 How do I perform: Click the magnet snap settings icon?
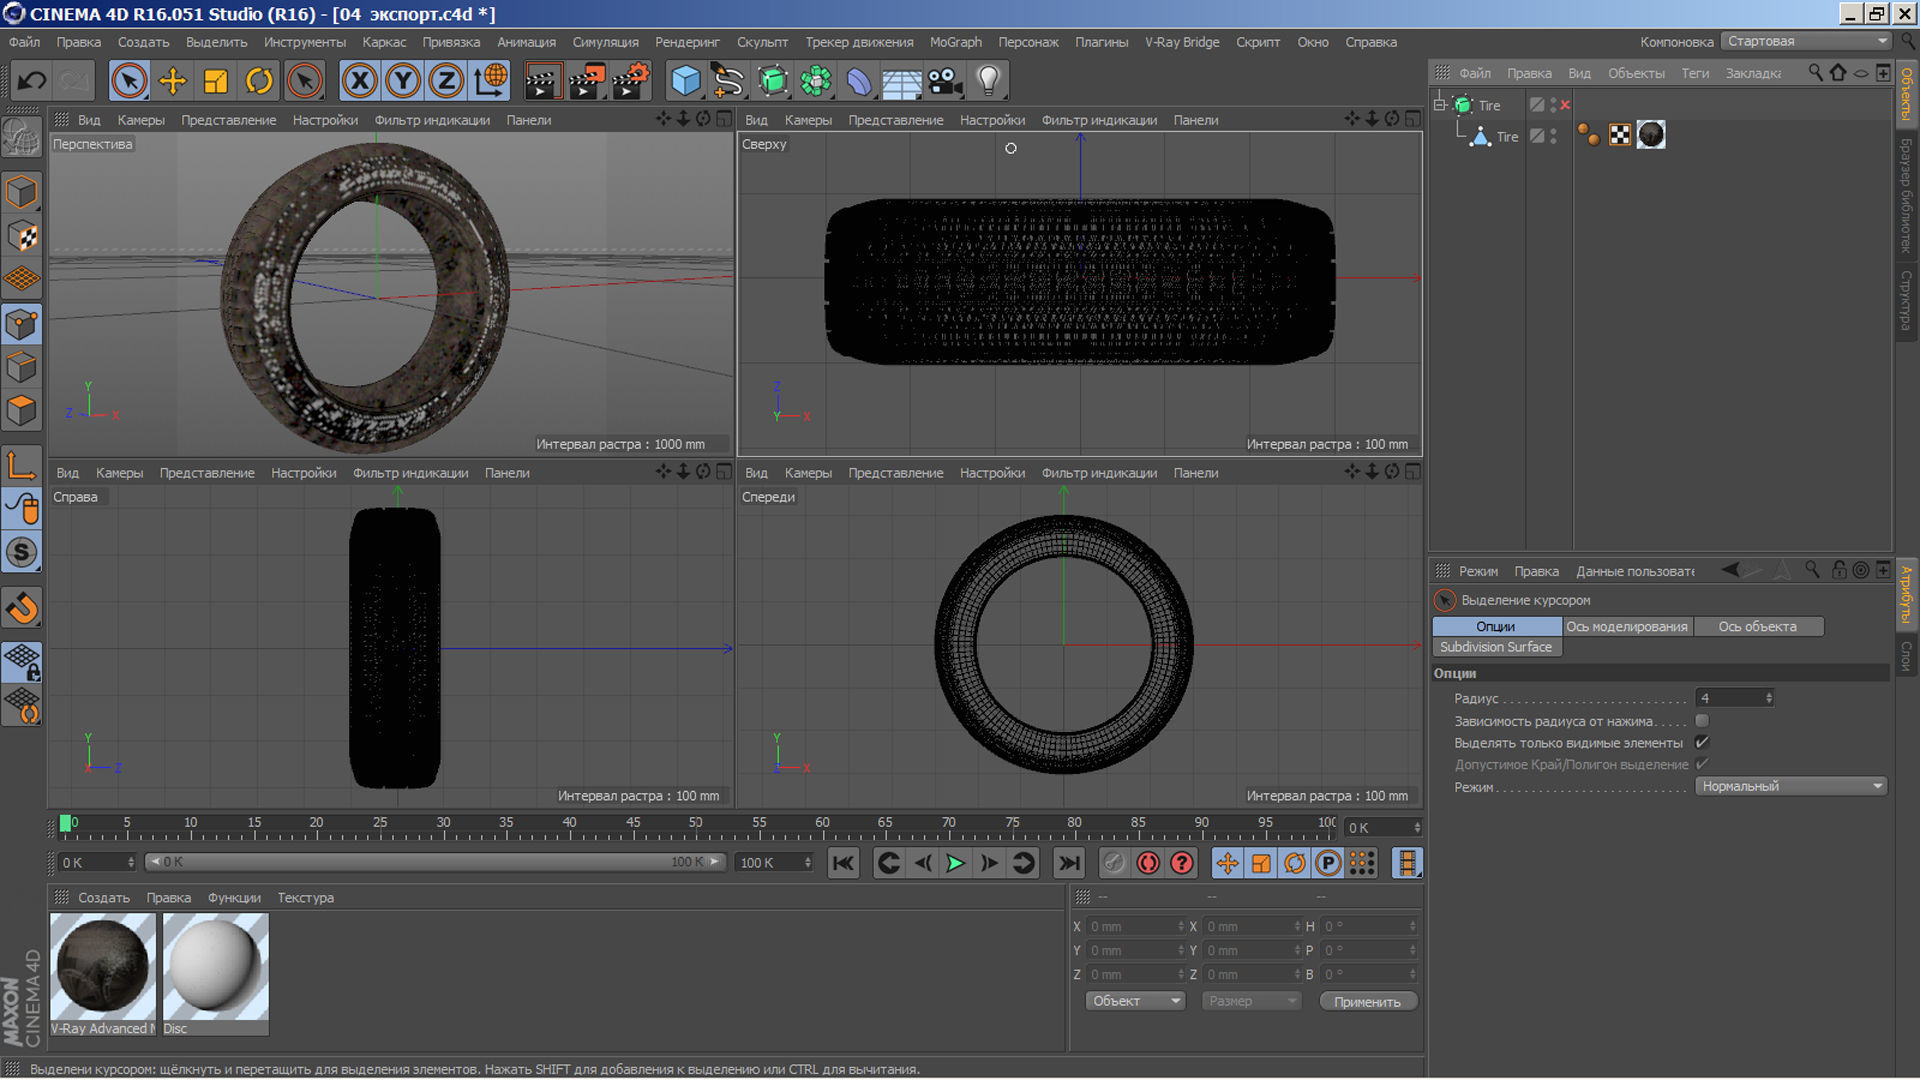click(x=22, y=608)
